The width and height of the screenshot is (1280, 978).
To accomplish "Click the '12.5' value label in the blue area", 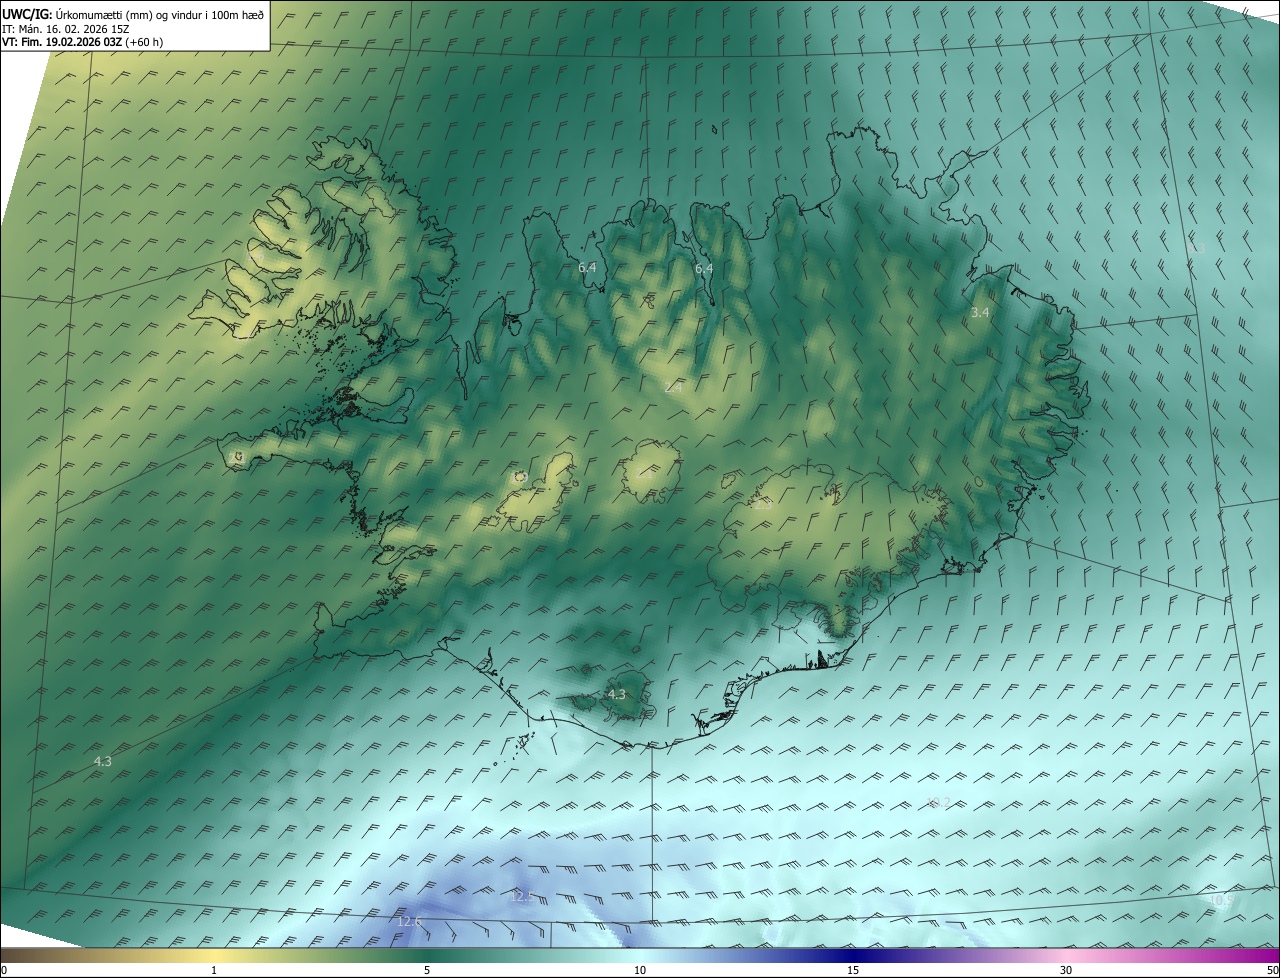I will point(522,897).
